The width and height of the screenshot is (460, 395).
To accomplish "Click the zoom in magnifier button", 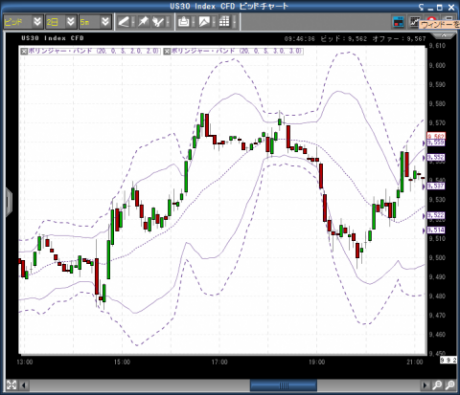I will click(437, 385).
